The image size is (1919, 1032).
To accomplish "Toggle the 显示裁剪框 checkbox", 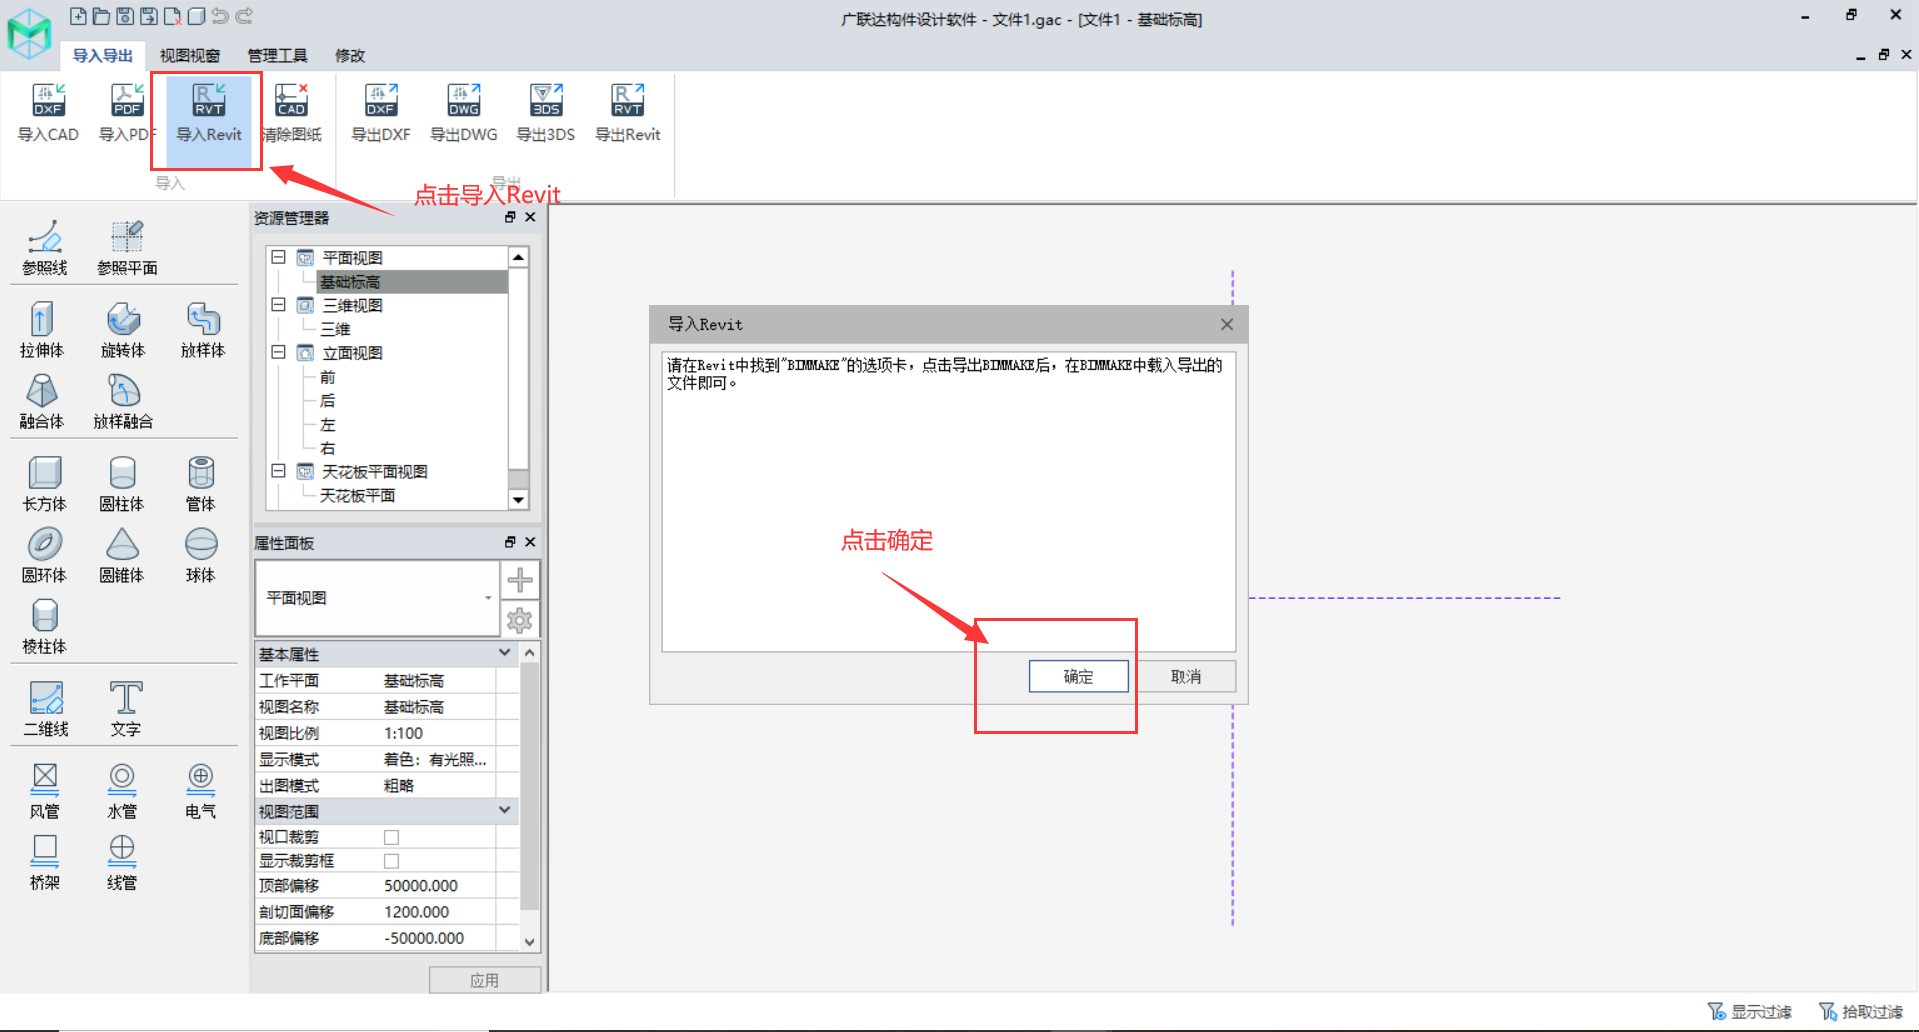I will (x=392, y=861).
